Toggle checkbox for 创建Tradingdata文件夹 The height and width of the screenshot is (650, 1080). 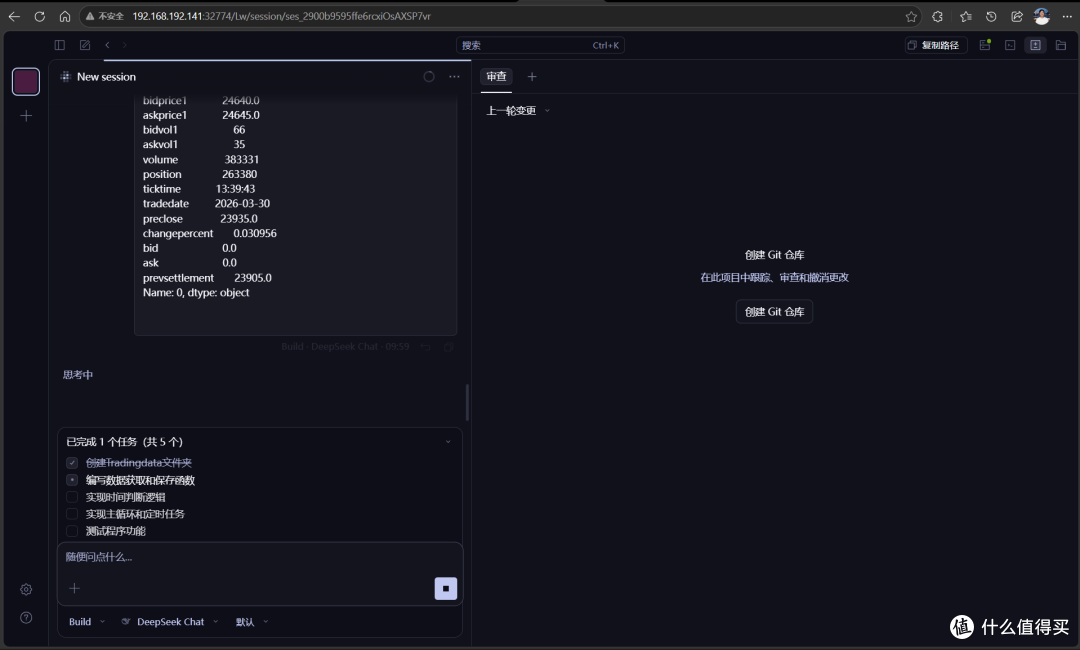[x=72, y=463]
